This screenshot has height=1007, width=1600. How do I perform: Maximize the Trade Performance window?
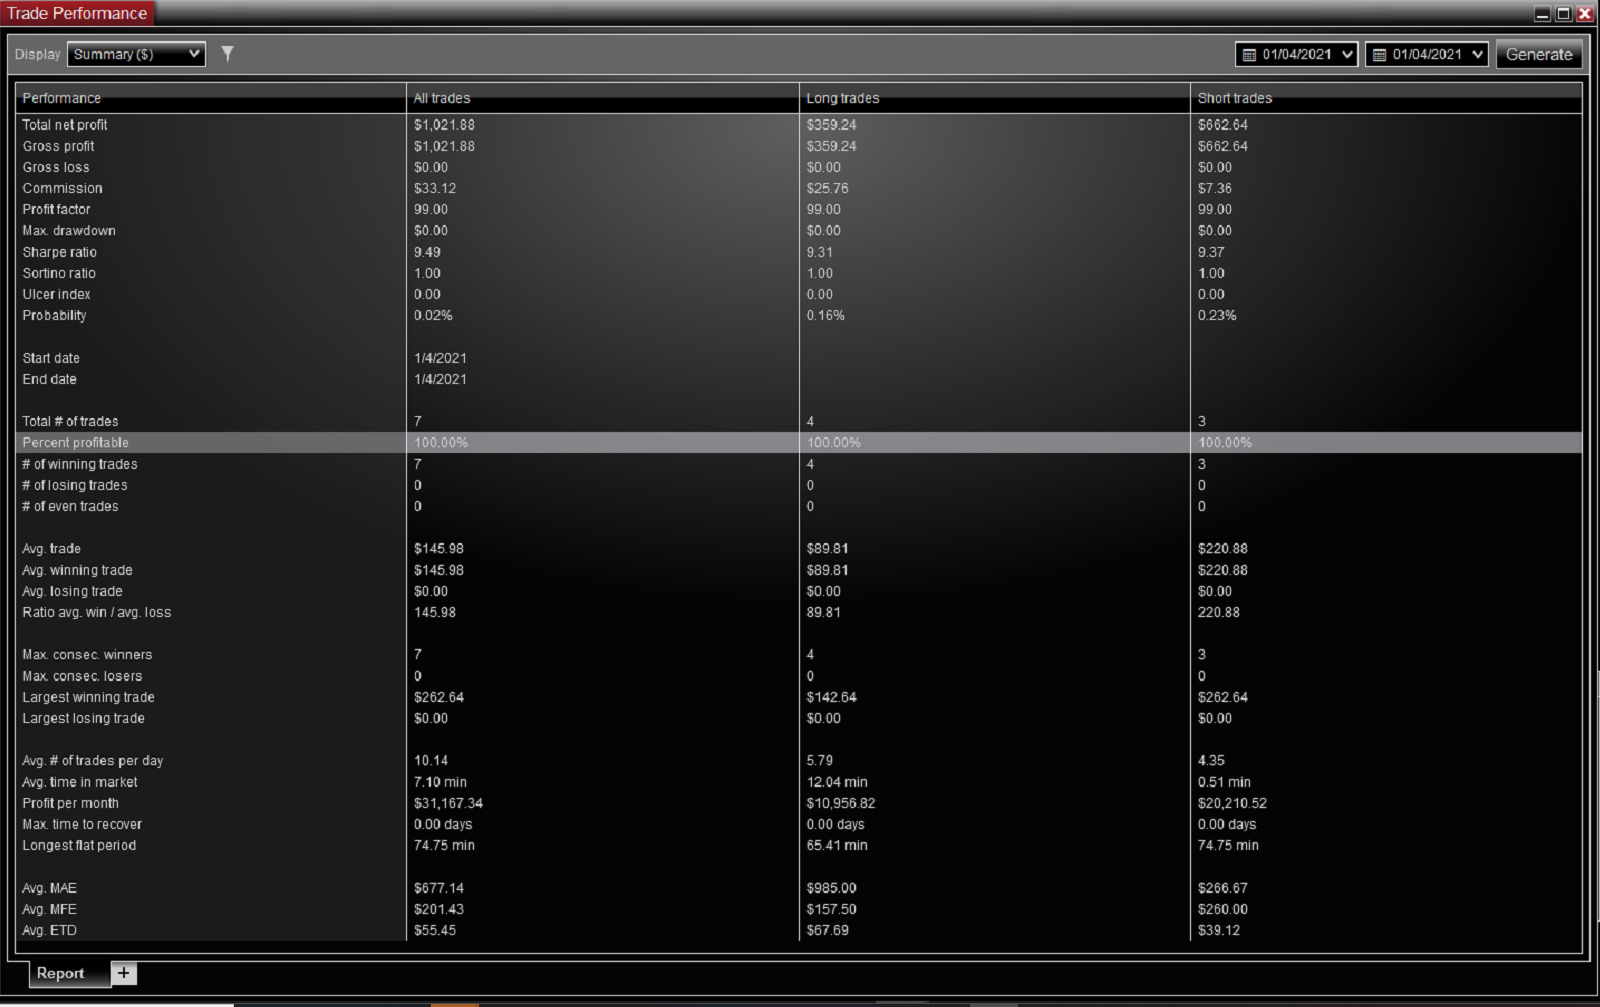(1563, 13)
